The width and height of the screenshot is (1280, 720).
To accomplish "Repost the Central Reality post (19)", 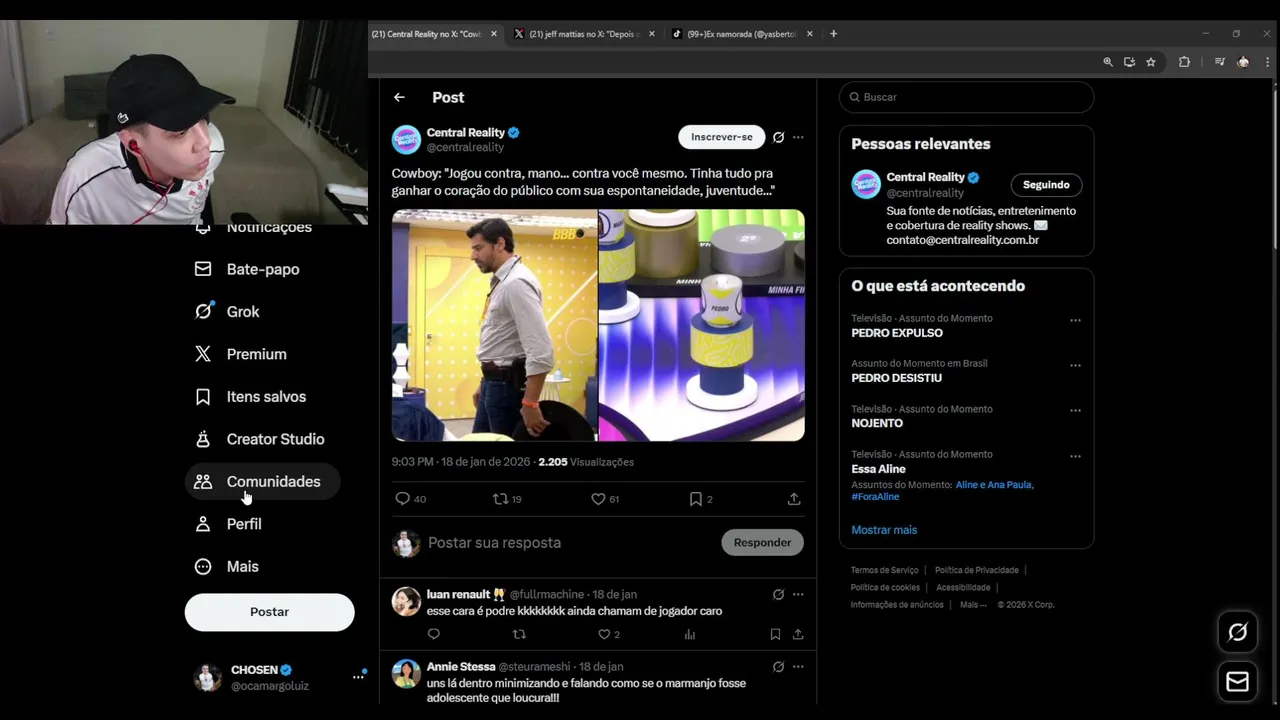I will coord(507,499).
